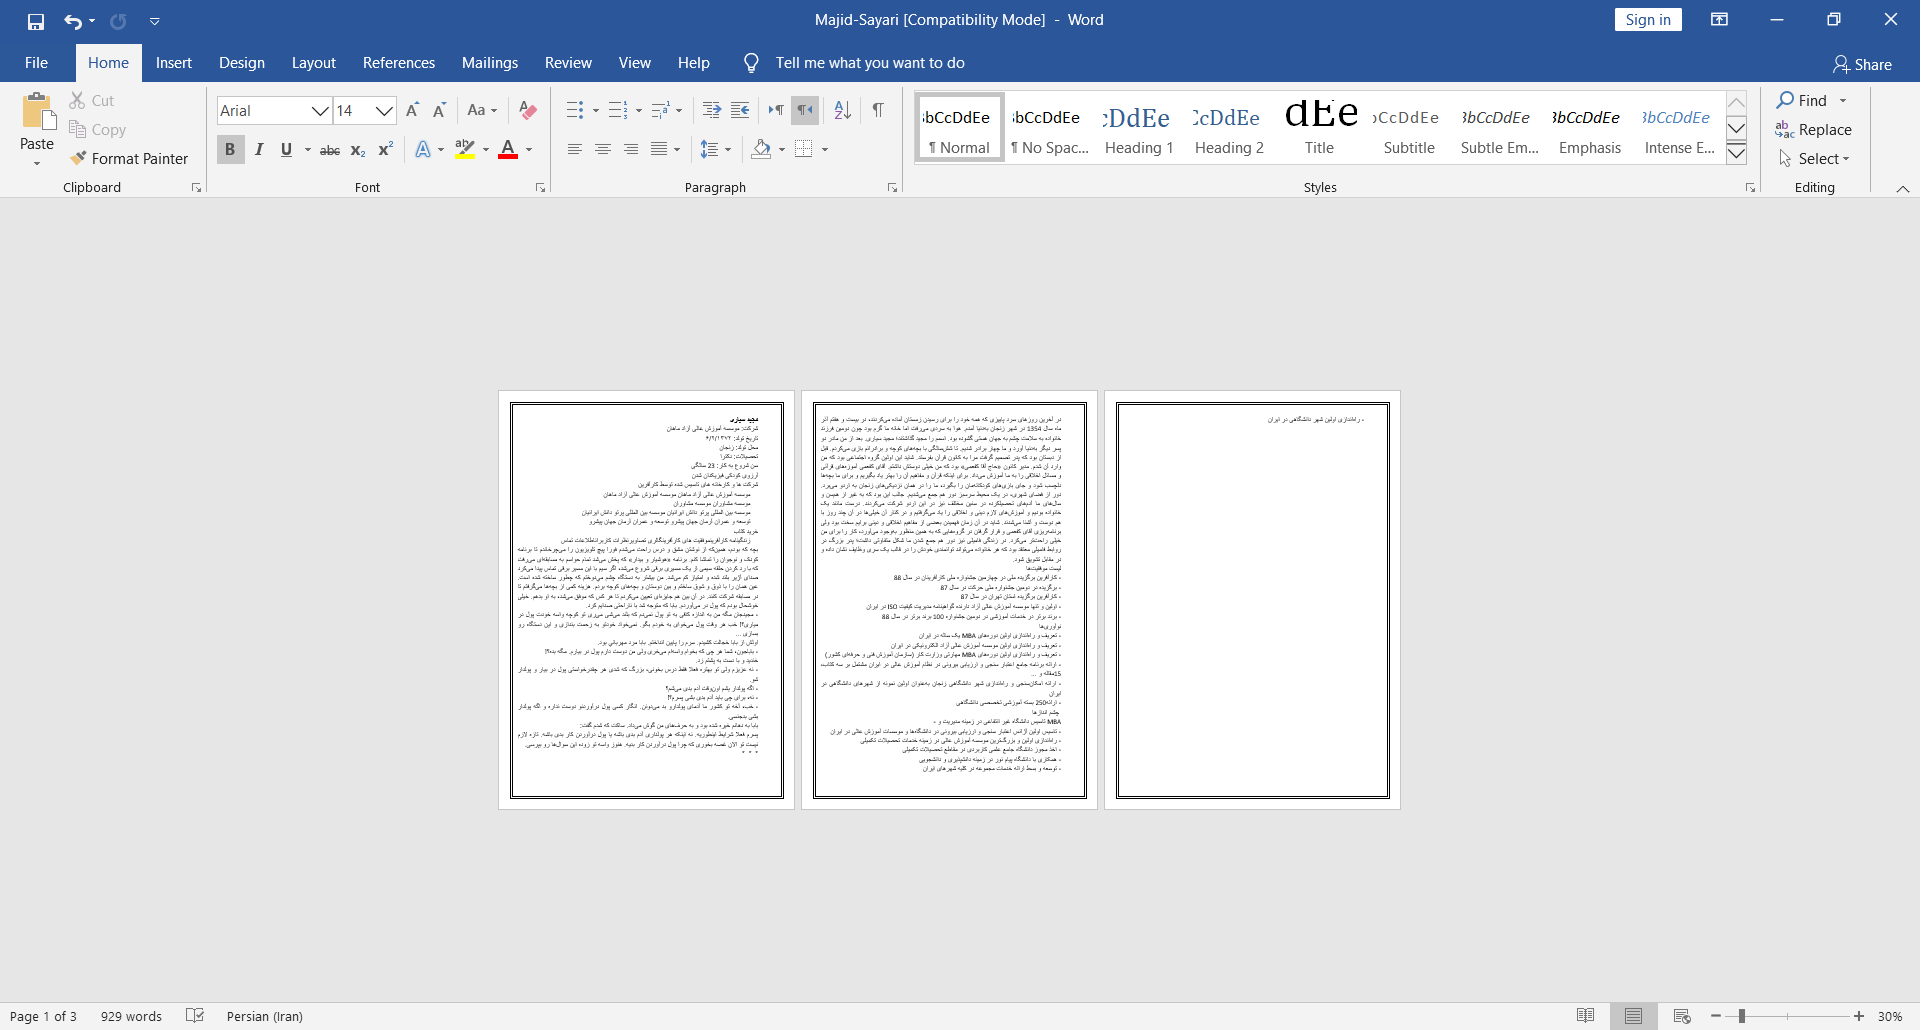This screenshot has width=1924, height=1030.
Task: Click the Borders icon
Action: (804, 149)
